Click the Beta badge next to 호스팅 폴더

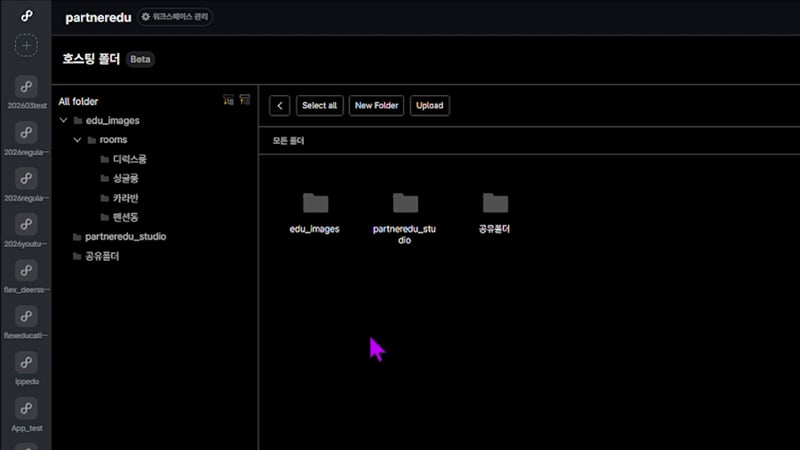140,59
